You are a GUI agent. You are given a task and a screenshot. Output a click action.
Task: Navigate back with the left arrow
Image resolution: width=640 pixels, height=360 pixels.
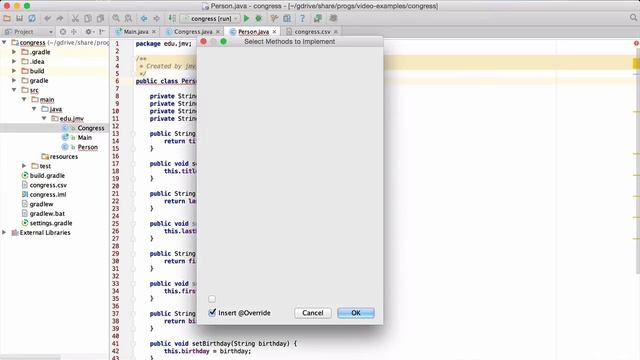(144, 18)
